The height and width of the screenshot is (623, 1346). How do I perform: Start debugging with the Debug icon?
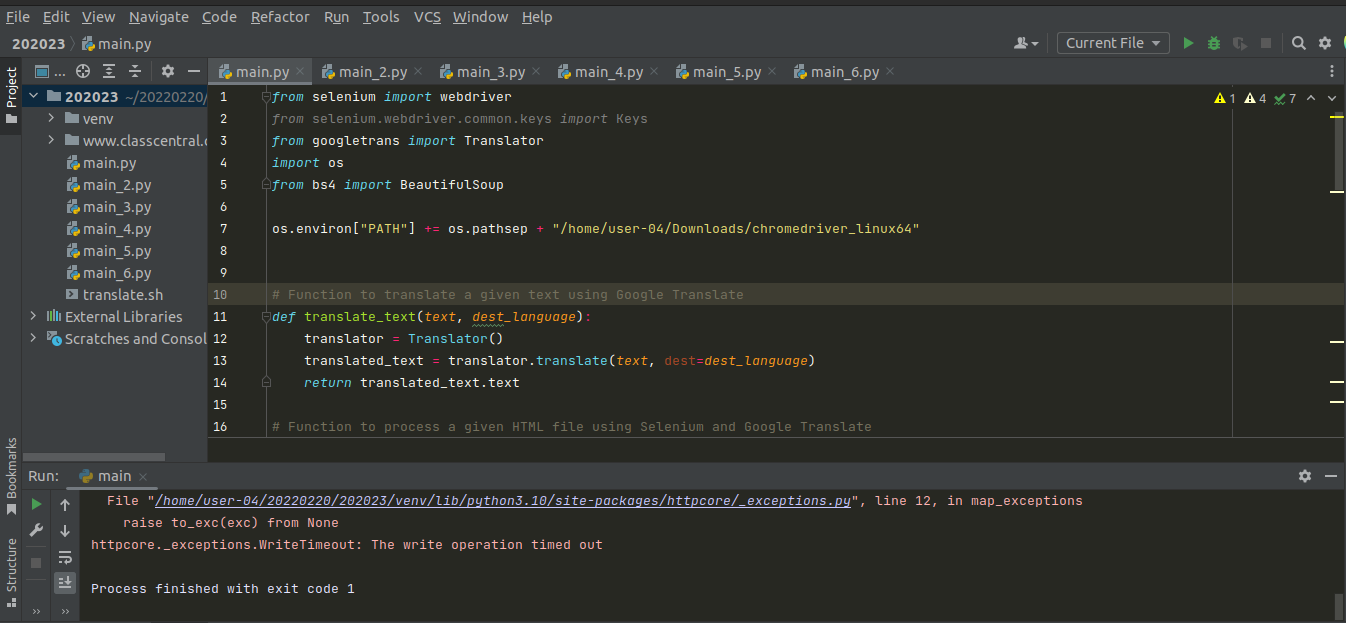click(x=1213, y=43)
